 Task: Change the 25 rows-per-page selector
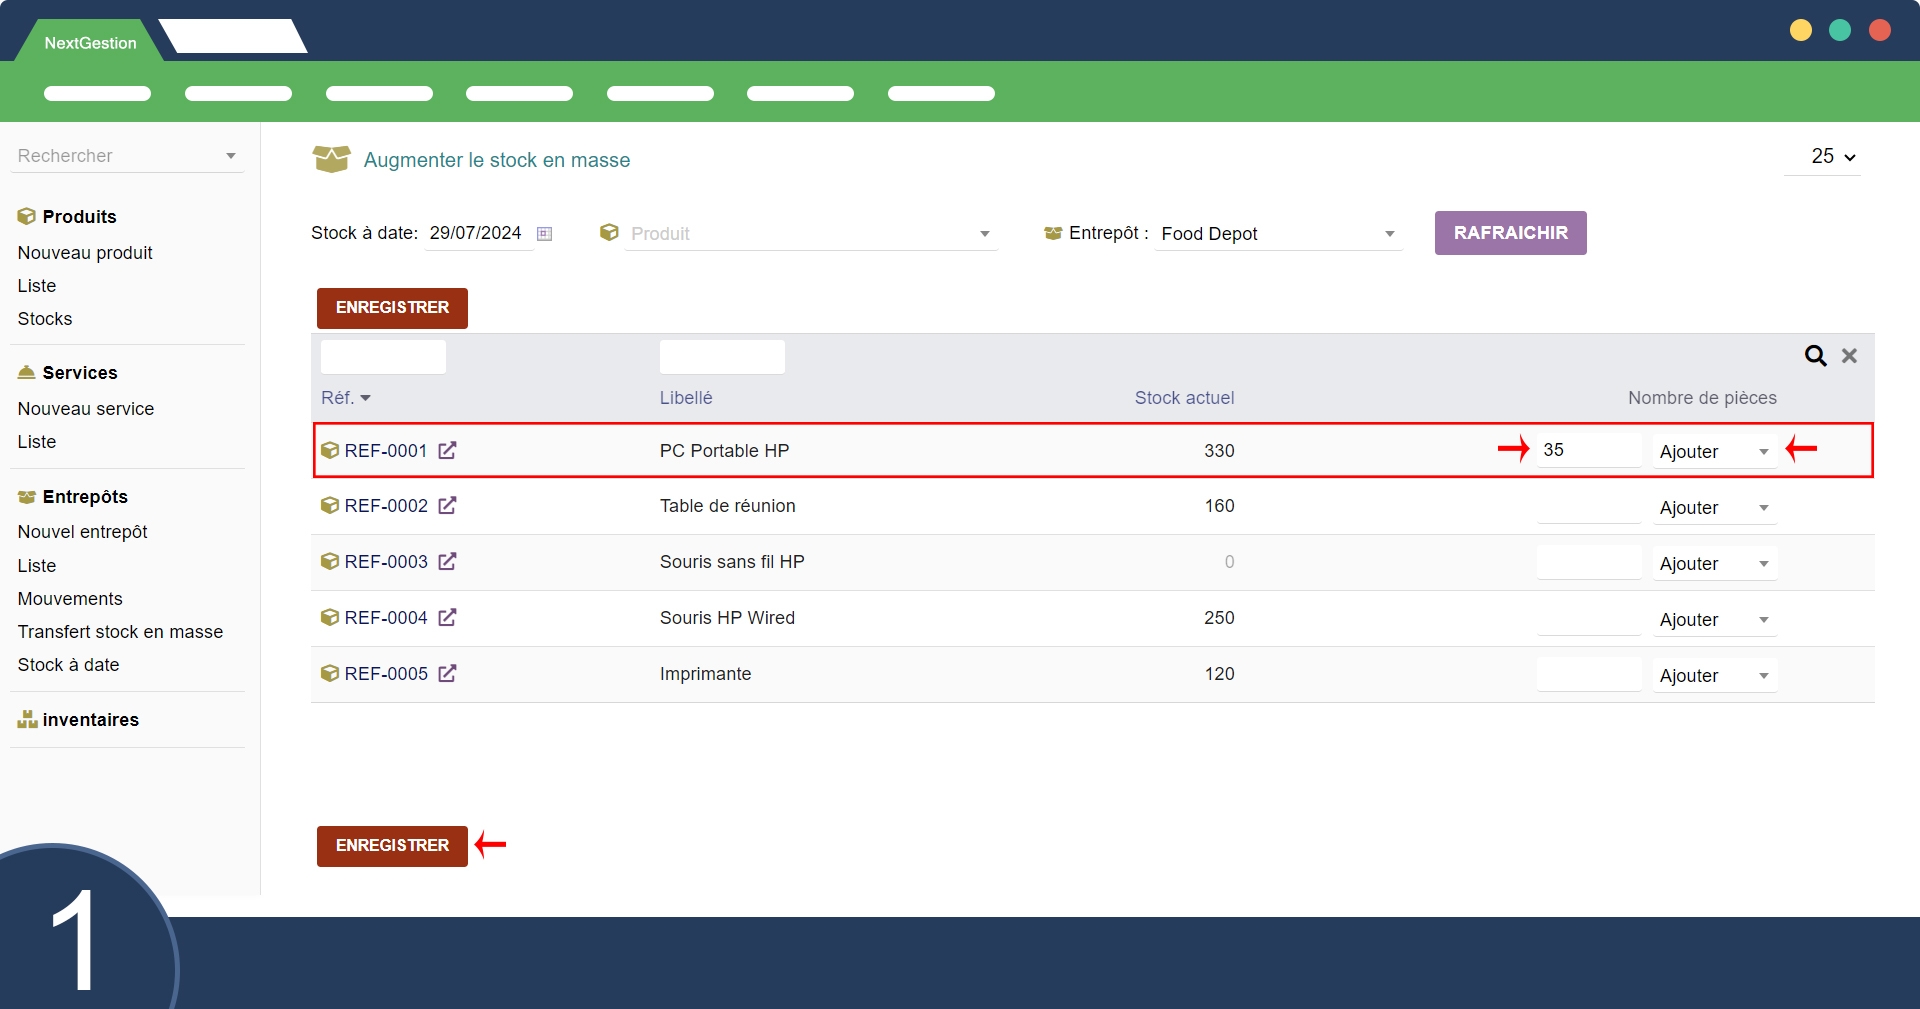(x=1832, y=157)
